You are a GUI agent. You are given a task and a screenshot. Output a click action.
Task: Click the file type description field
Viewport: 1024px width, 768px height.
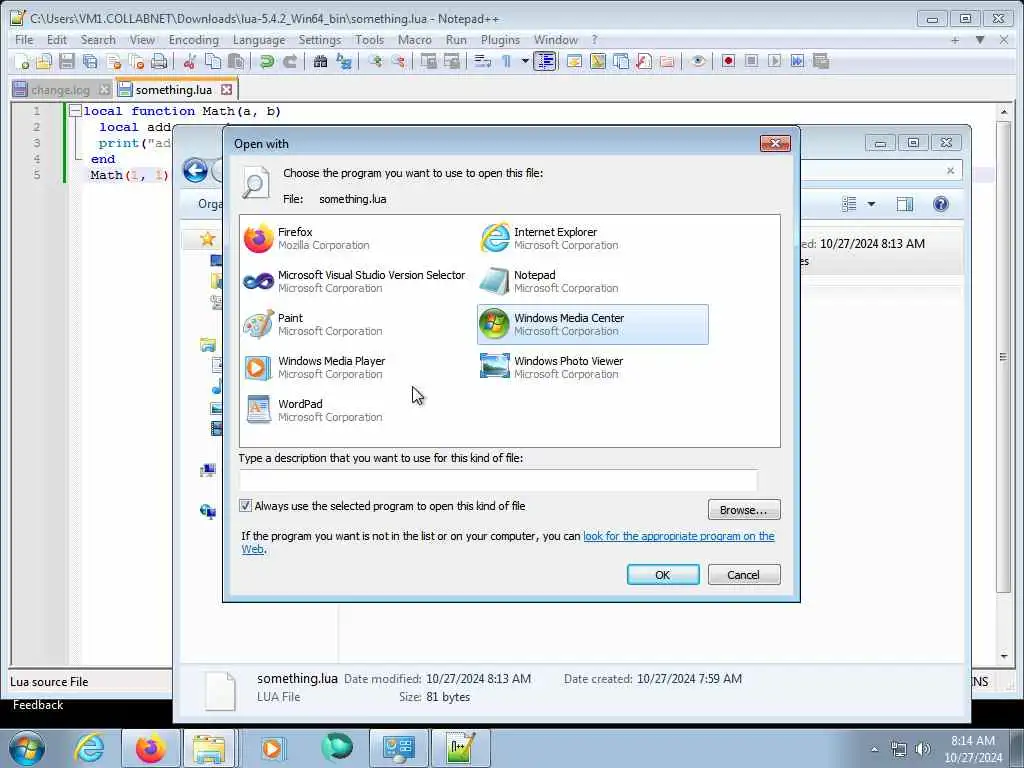[x=498, y=480]
